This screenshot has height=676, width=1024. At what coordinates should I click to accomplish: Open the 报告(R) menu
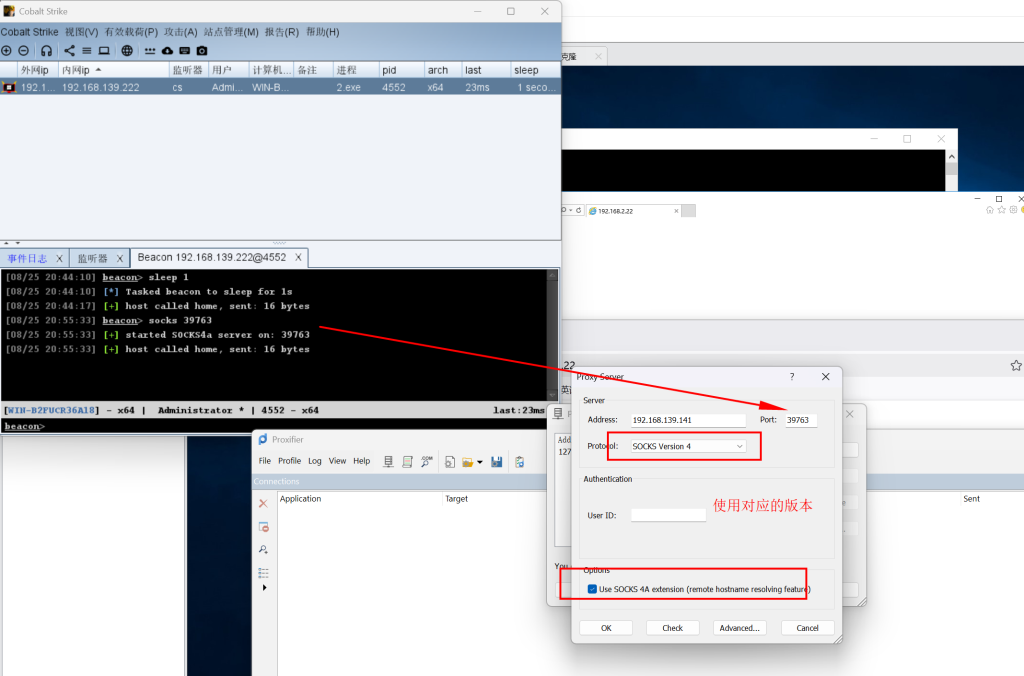click(281, 32)
